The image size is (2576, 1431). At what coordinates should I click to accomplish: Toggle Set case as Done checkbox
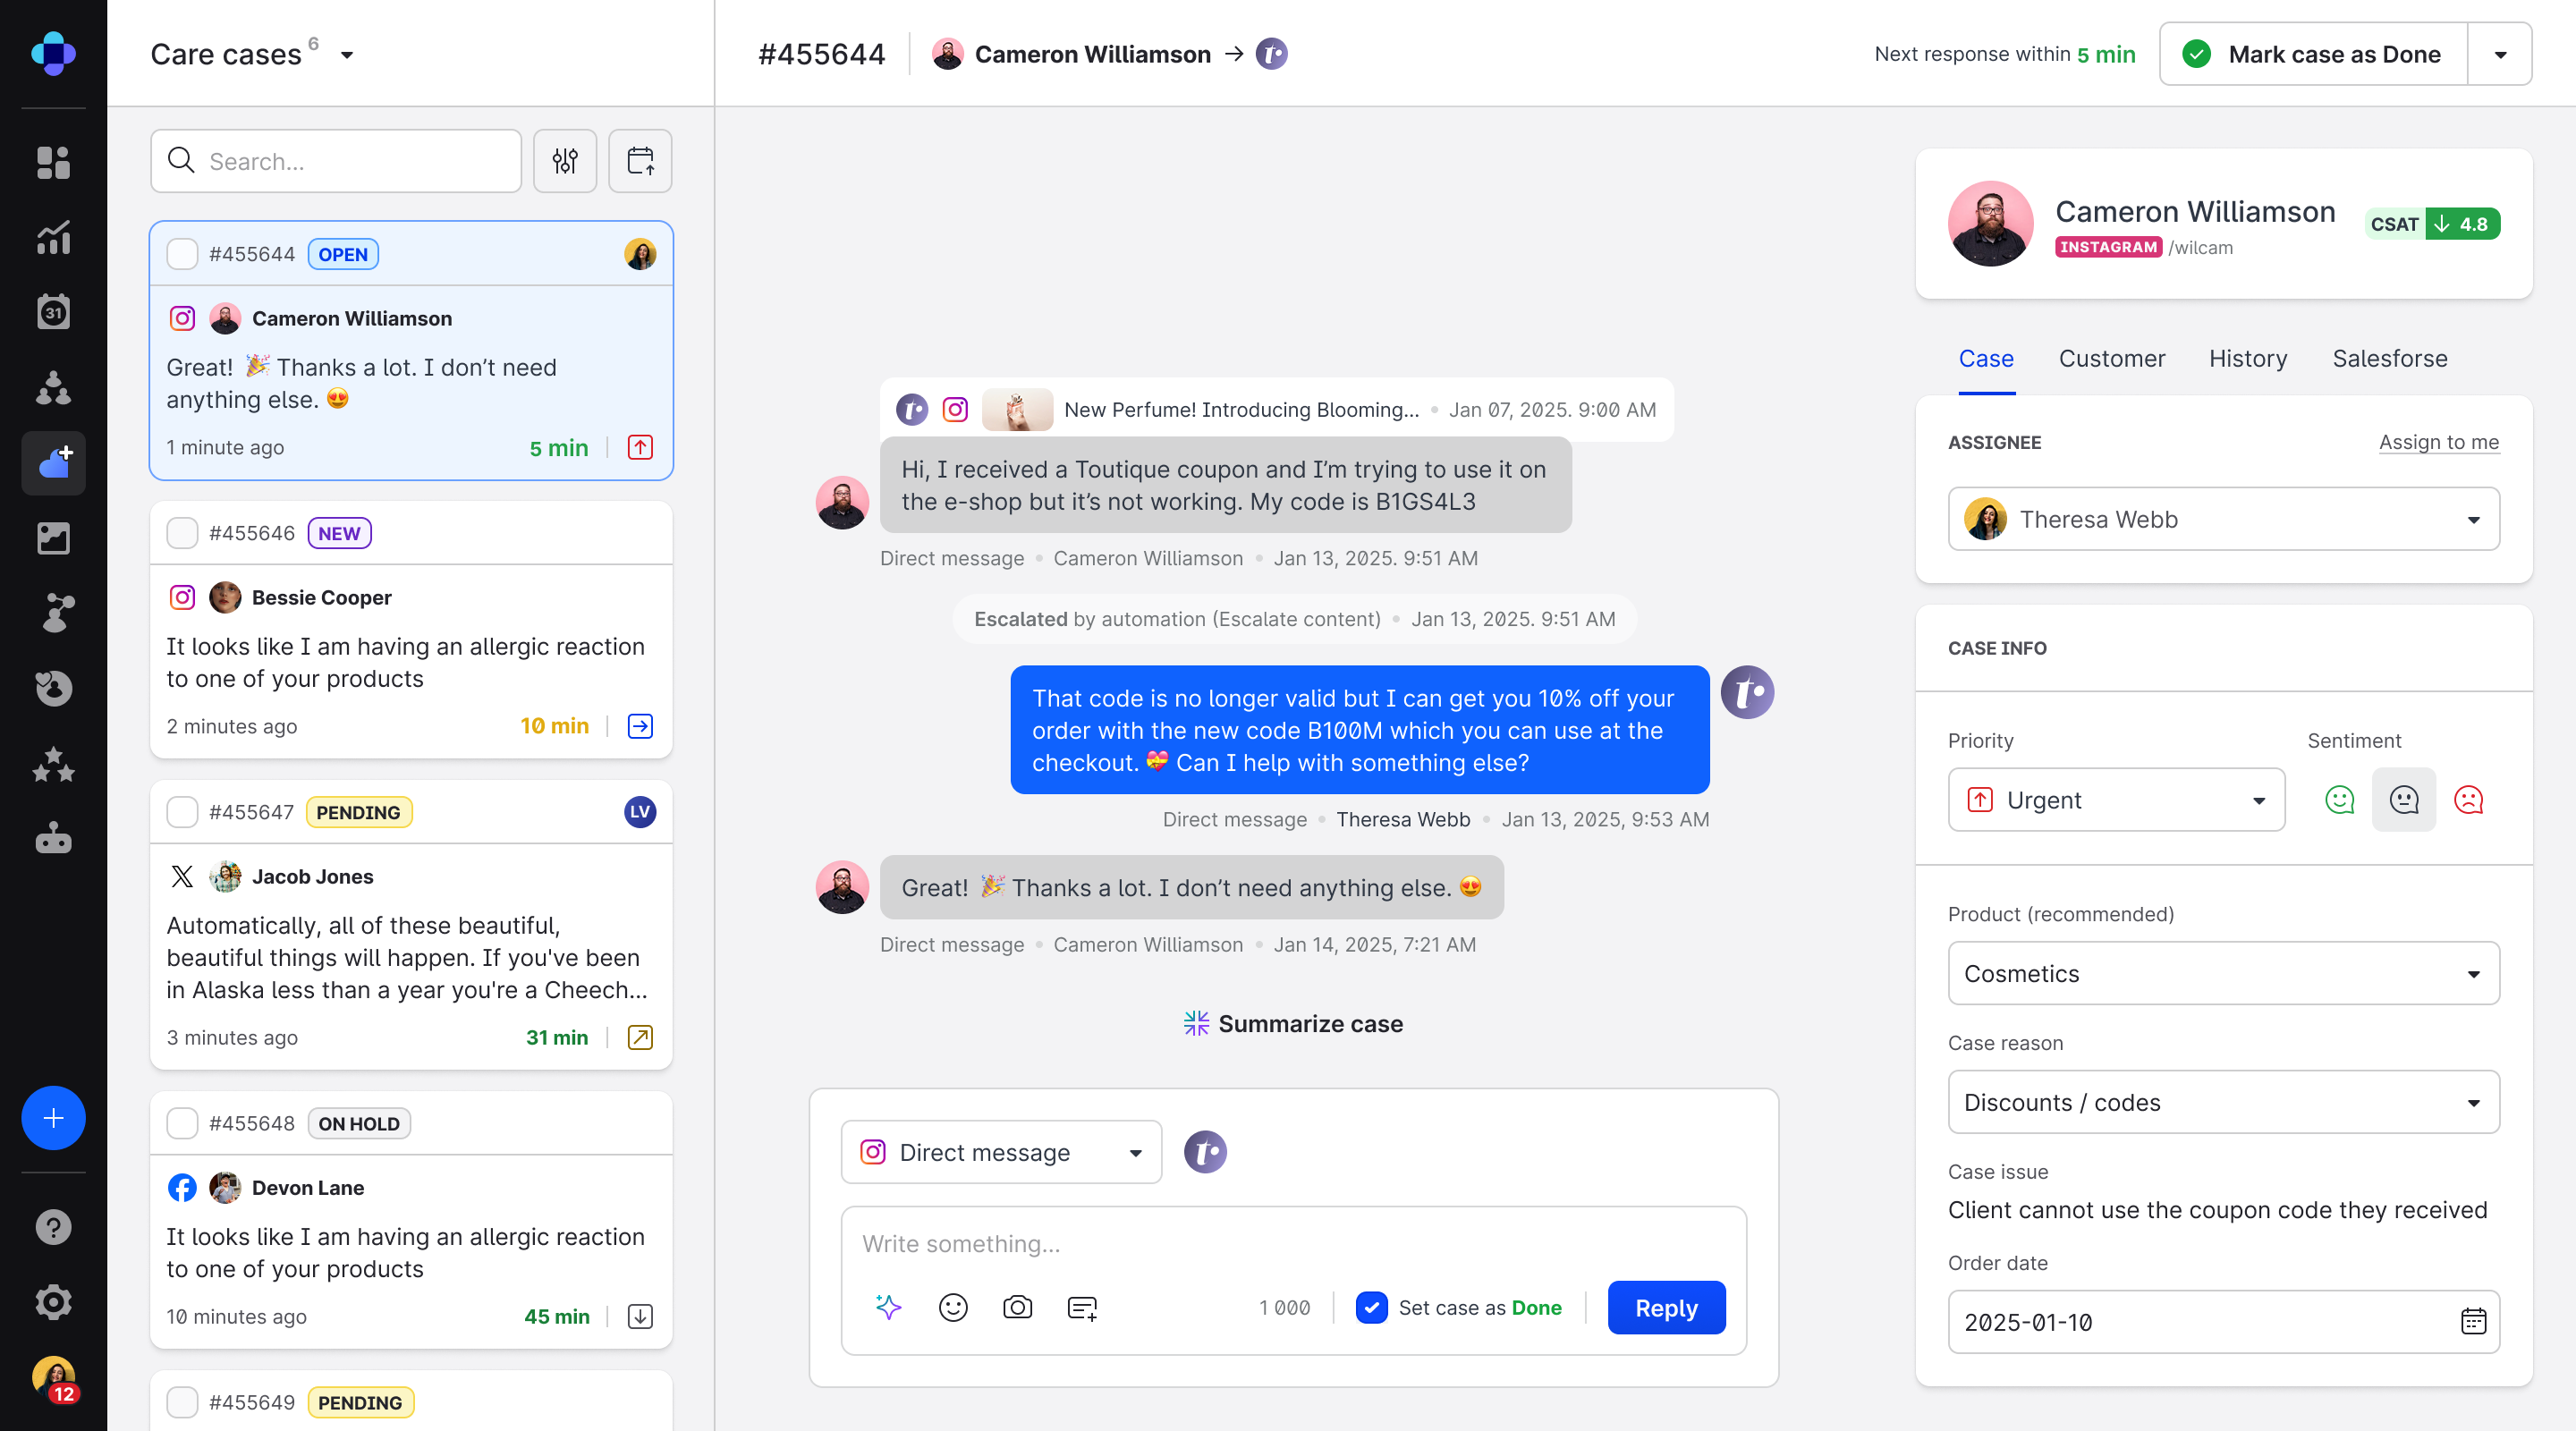1373,1308
